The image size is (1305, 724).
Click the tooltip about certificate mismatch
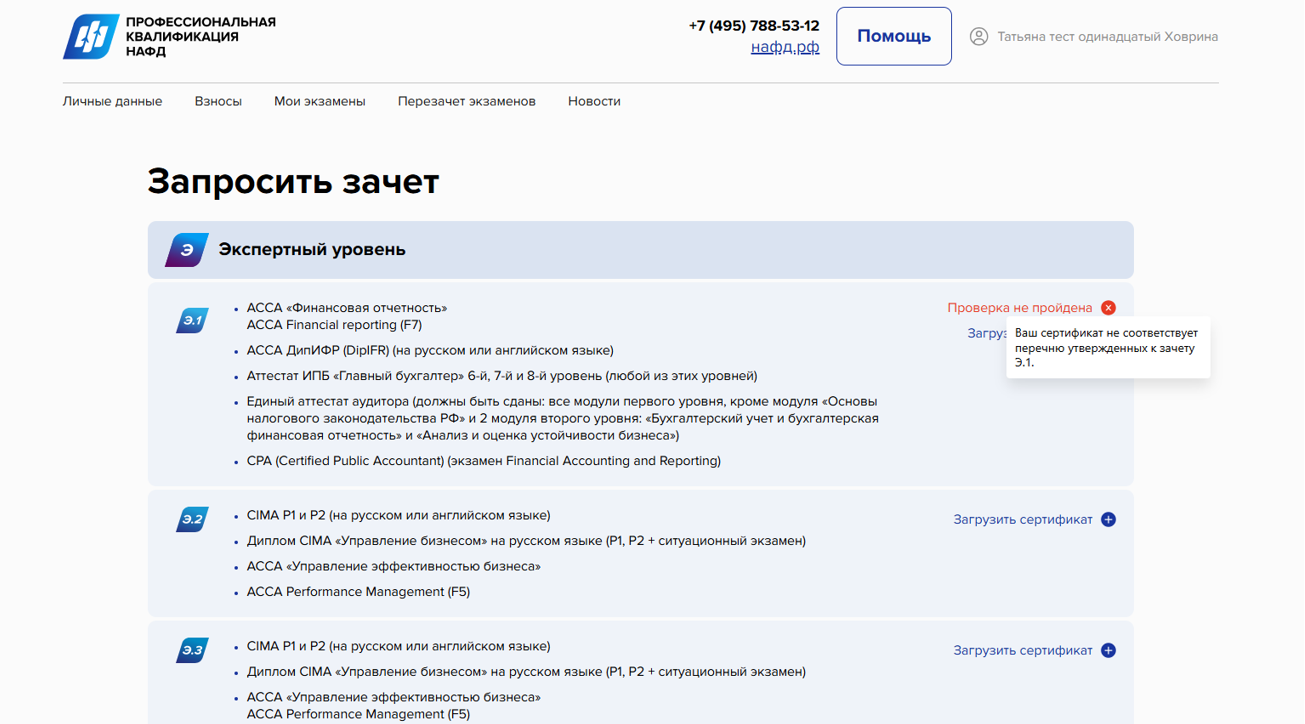tap(1108, 348)
